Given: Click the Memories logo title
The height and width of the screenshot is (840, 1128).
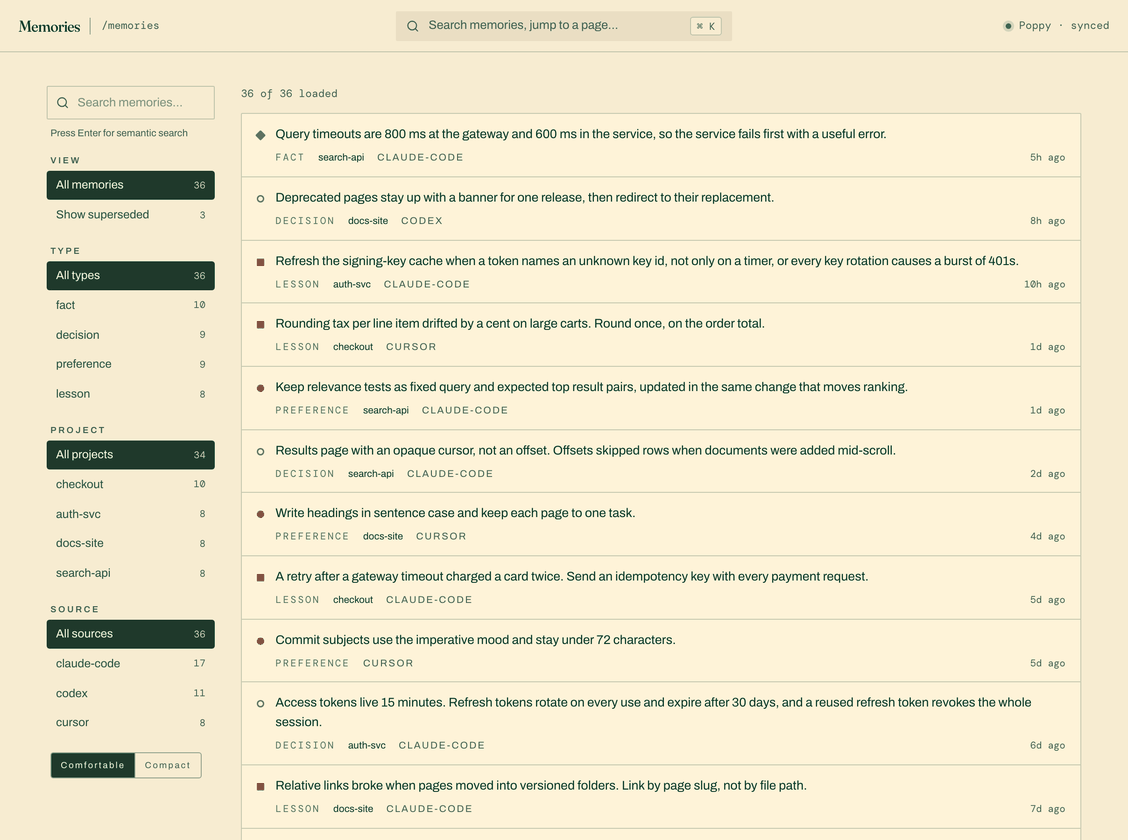Looking at the screenshot, I should pos(49,27).
